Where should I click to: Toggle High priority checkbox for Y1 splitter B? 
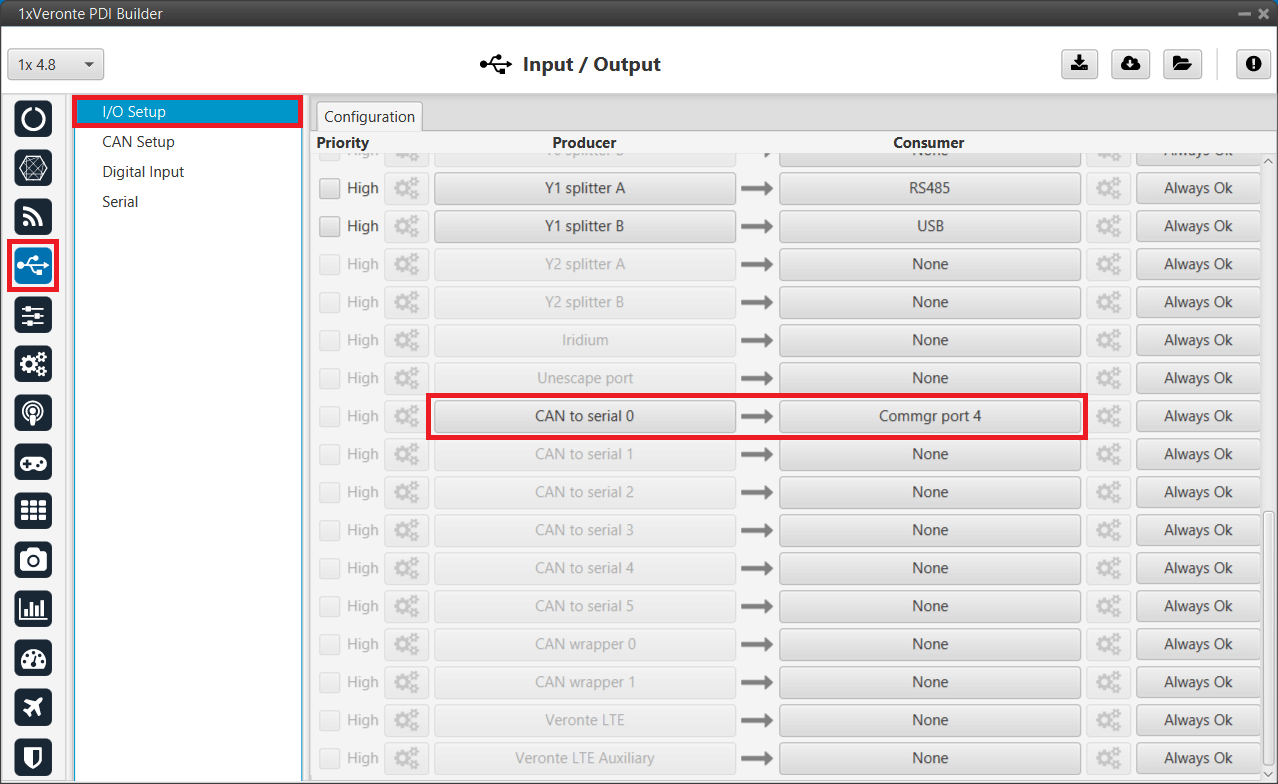coord(330,226)
